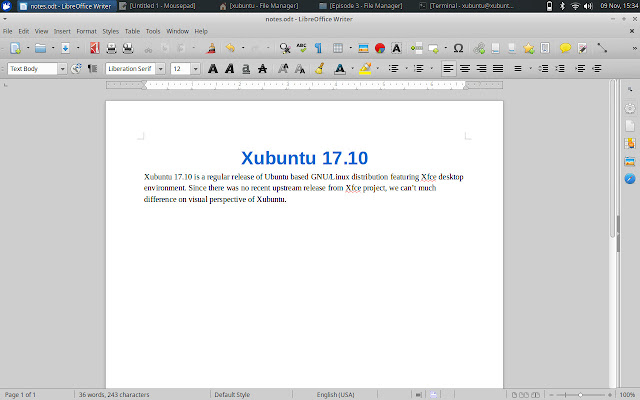This screenshot has width=640, height=400.
Task: Expand the font color dropdown arrow
Action: [352, 69]
